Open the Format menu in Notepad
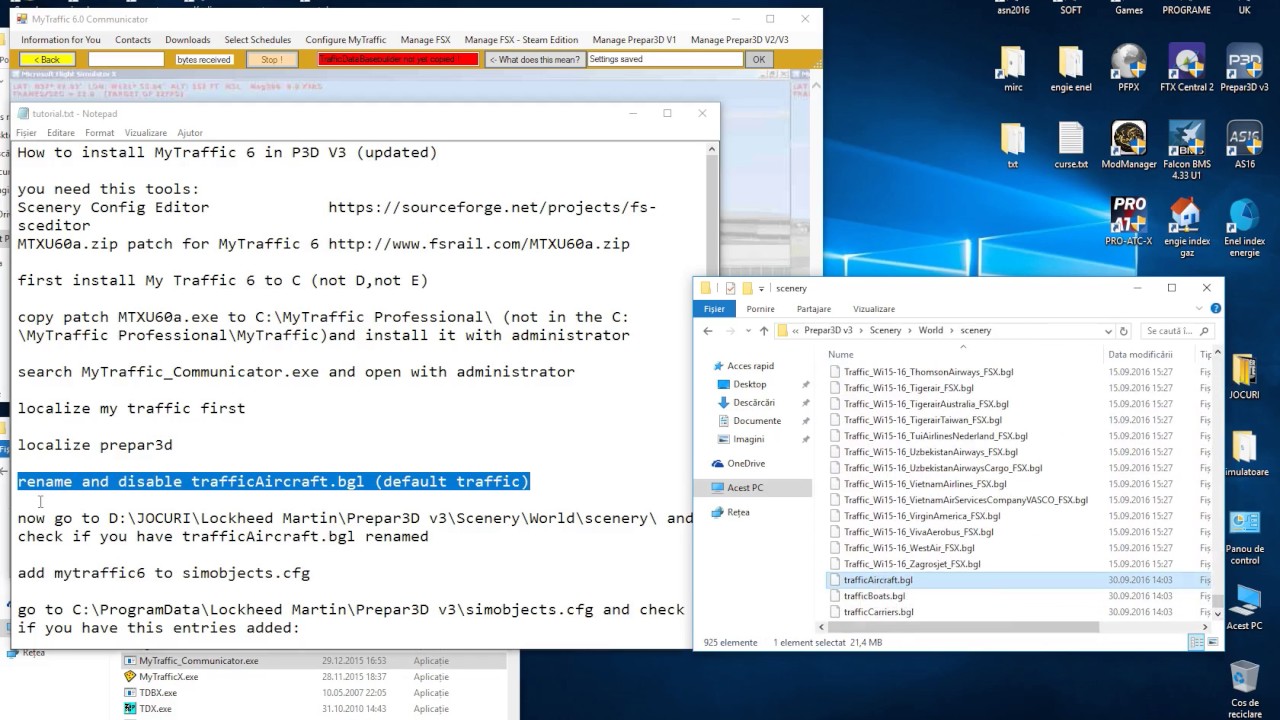Screen dimensions: 1280x720 pyautogui.click(x=99, y=133)
